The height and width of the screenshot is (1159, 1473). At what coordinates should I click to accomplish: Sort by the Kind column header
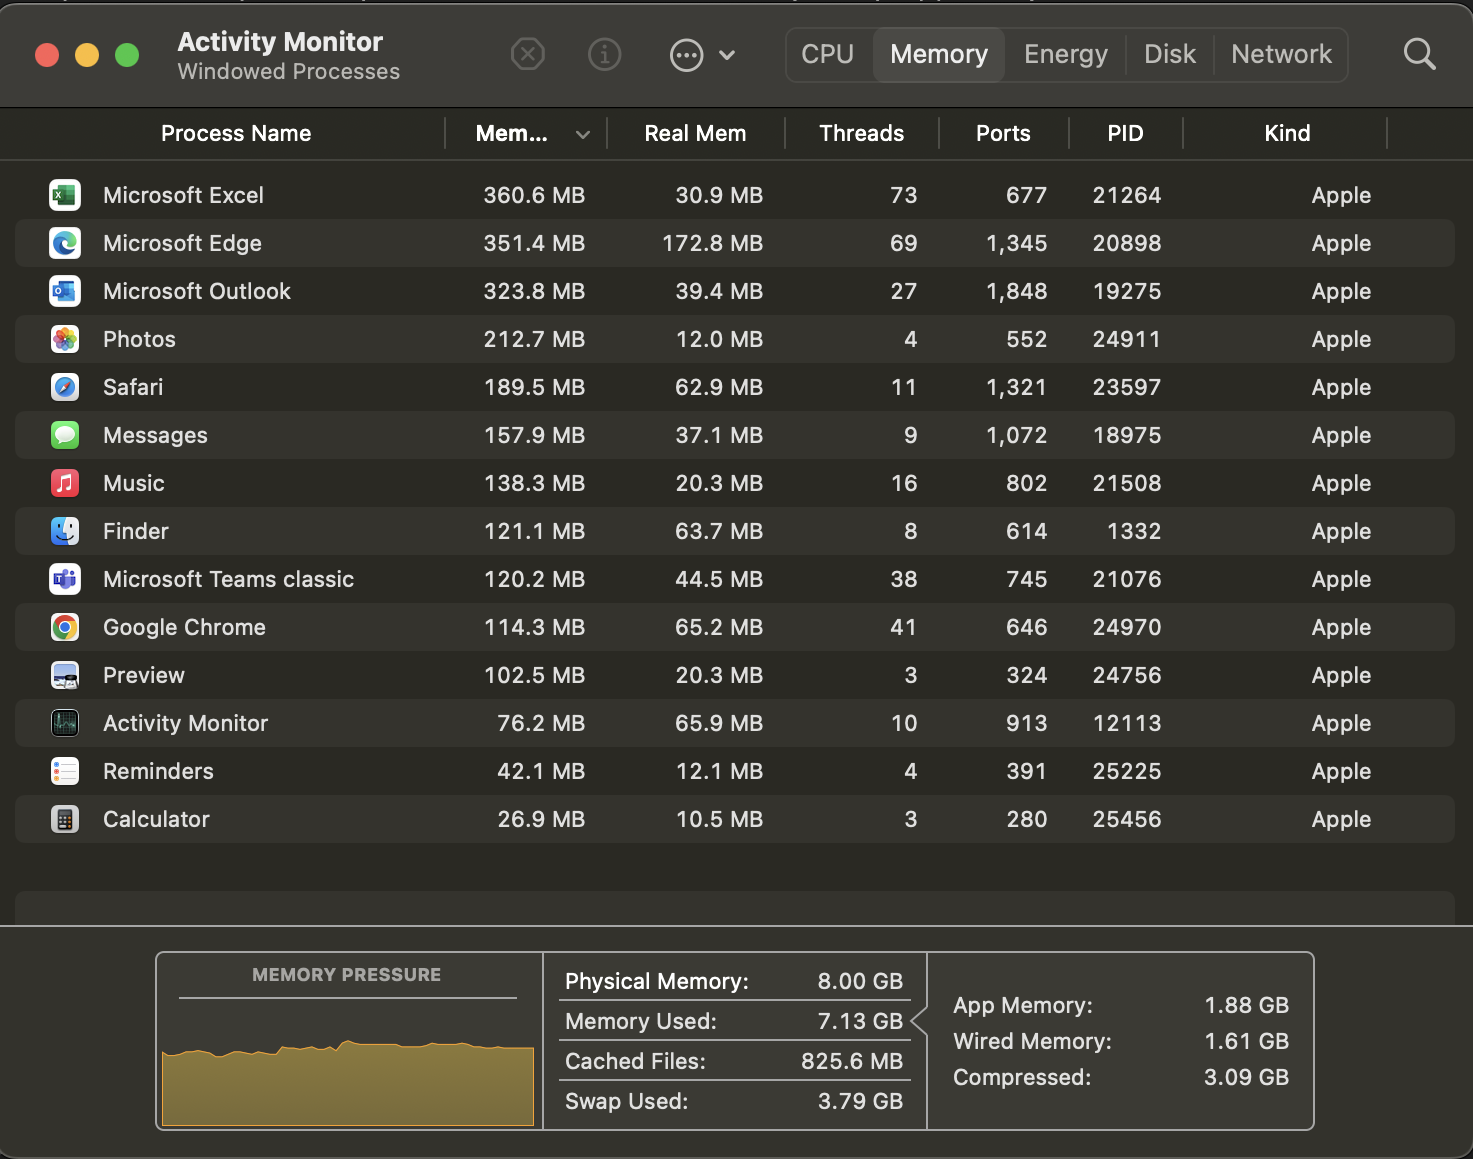tap(1287, 133)
